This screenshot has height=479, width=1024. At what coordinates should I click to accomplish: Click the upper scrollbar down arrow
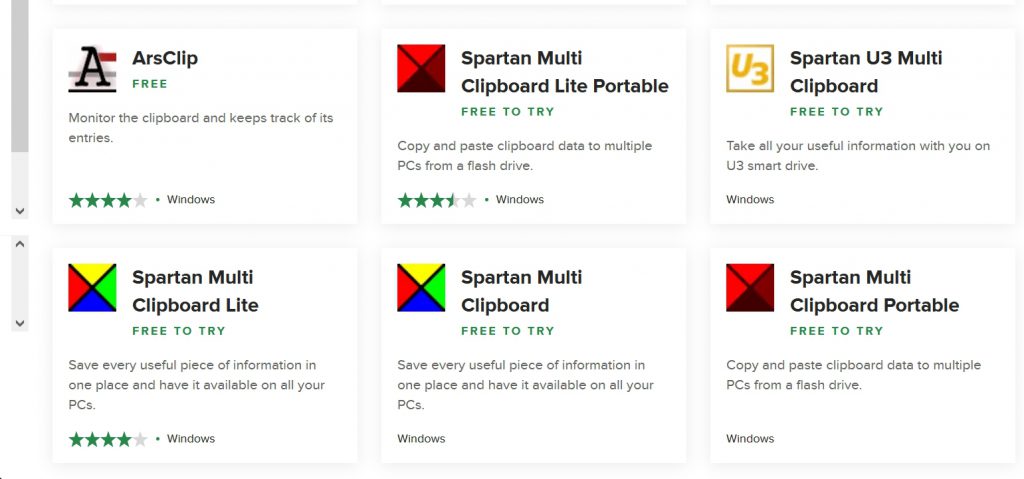20,211
